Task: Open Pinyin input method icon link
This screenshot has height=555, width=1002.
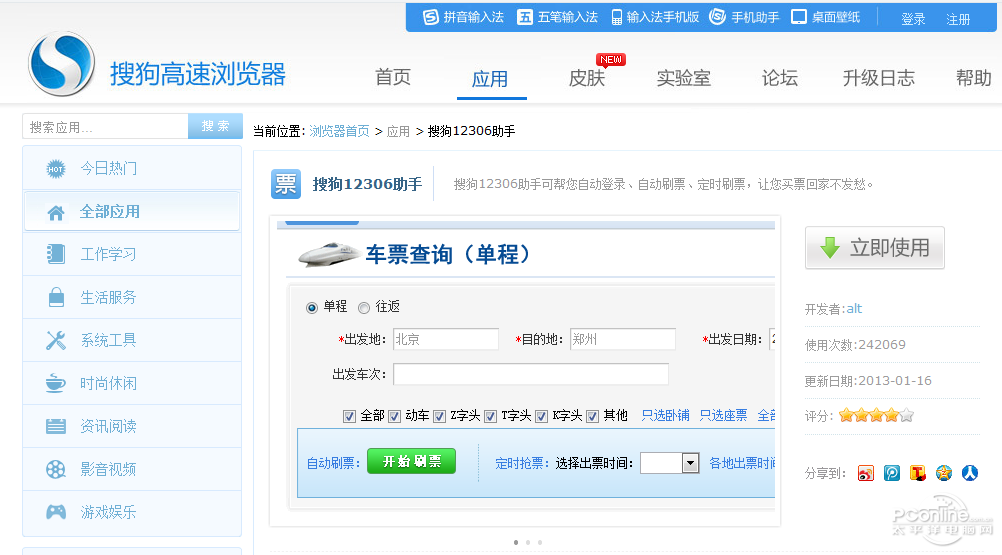Action: pos(431,17)
